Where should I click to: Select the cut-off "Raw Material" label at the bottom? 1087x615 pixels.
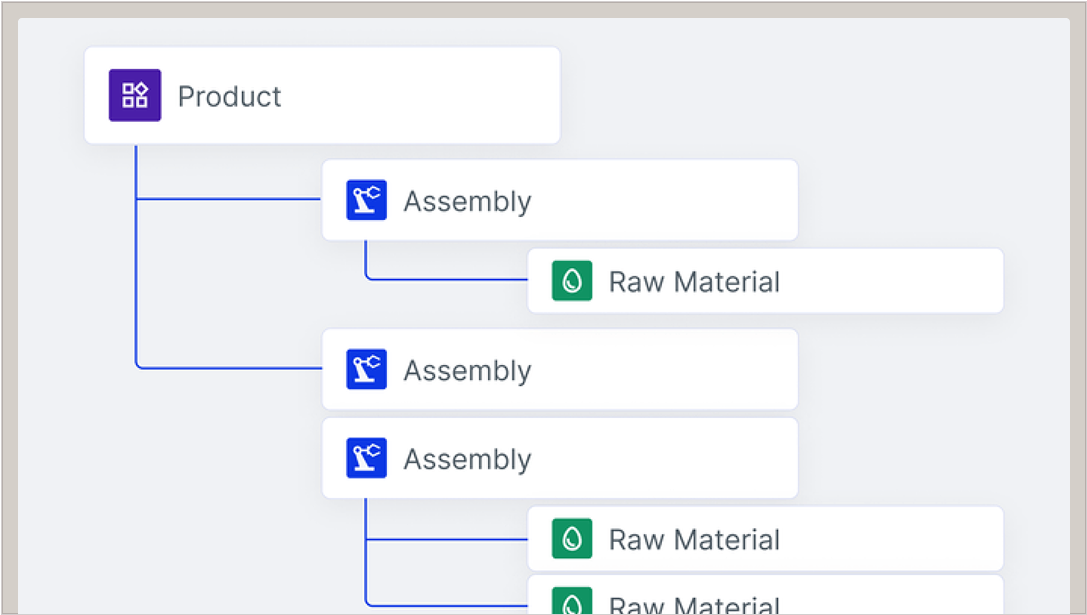tap(694, 605)
